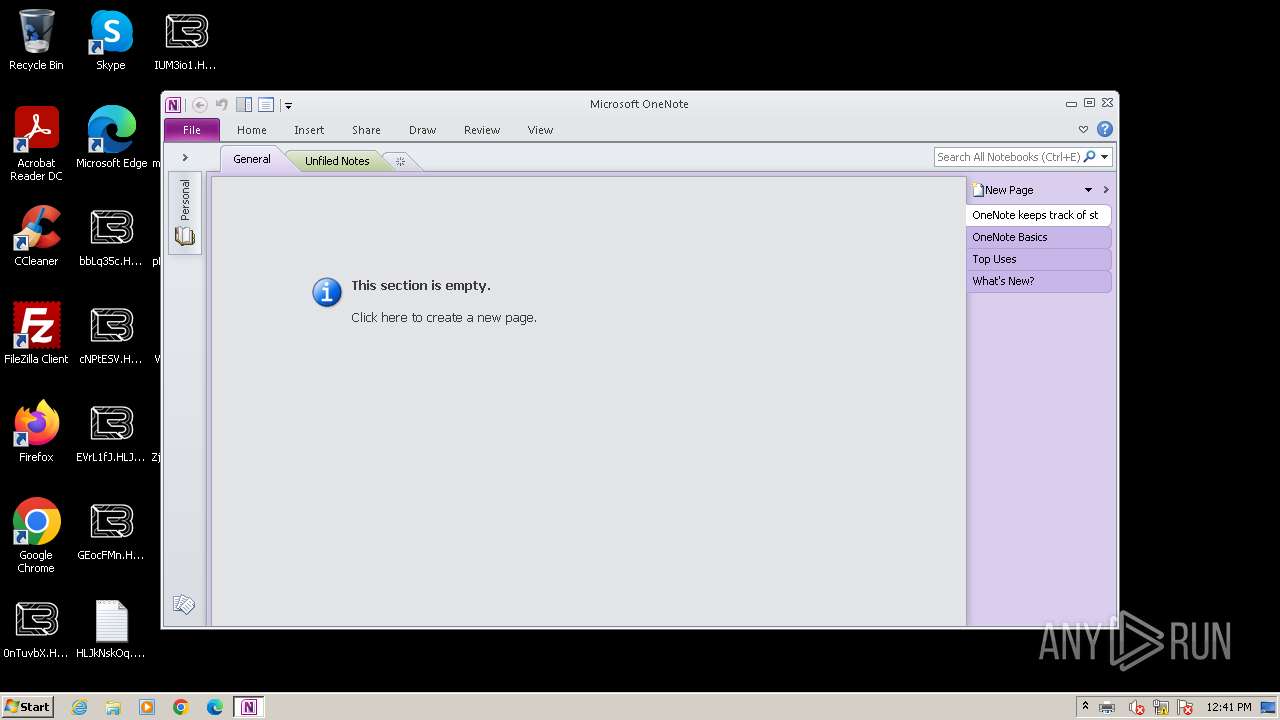The height and width of the screenshot is (720, 1280).
Task: Click the search magnifier icon
Action: 1089,157
